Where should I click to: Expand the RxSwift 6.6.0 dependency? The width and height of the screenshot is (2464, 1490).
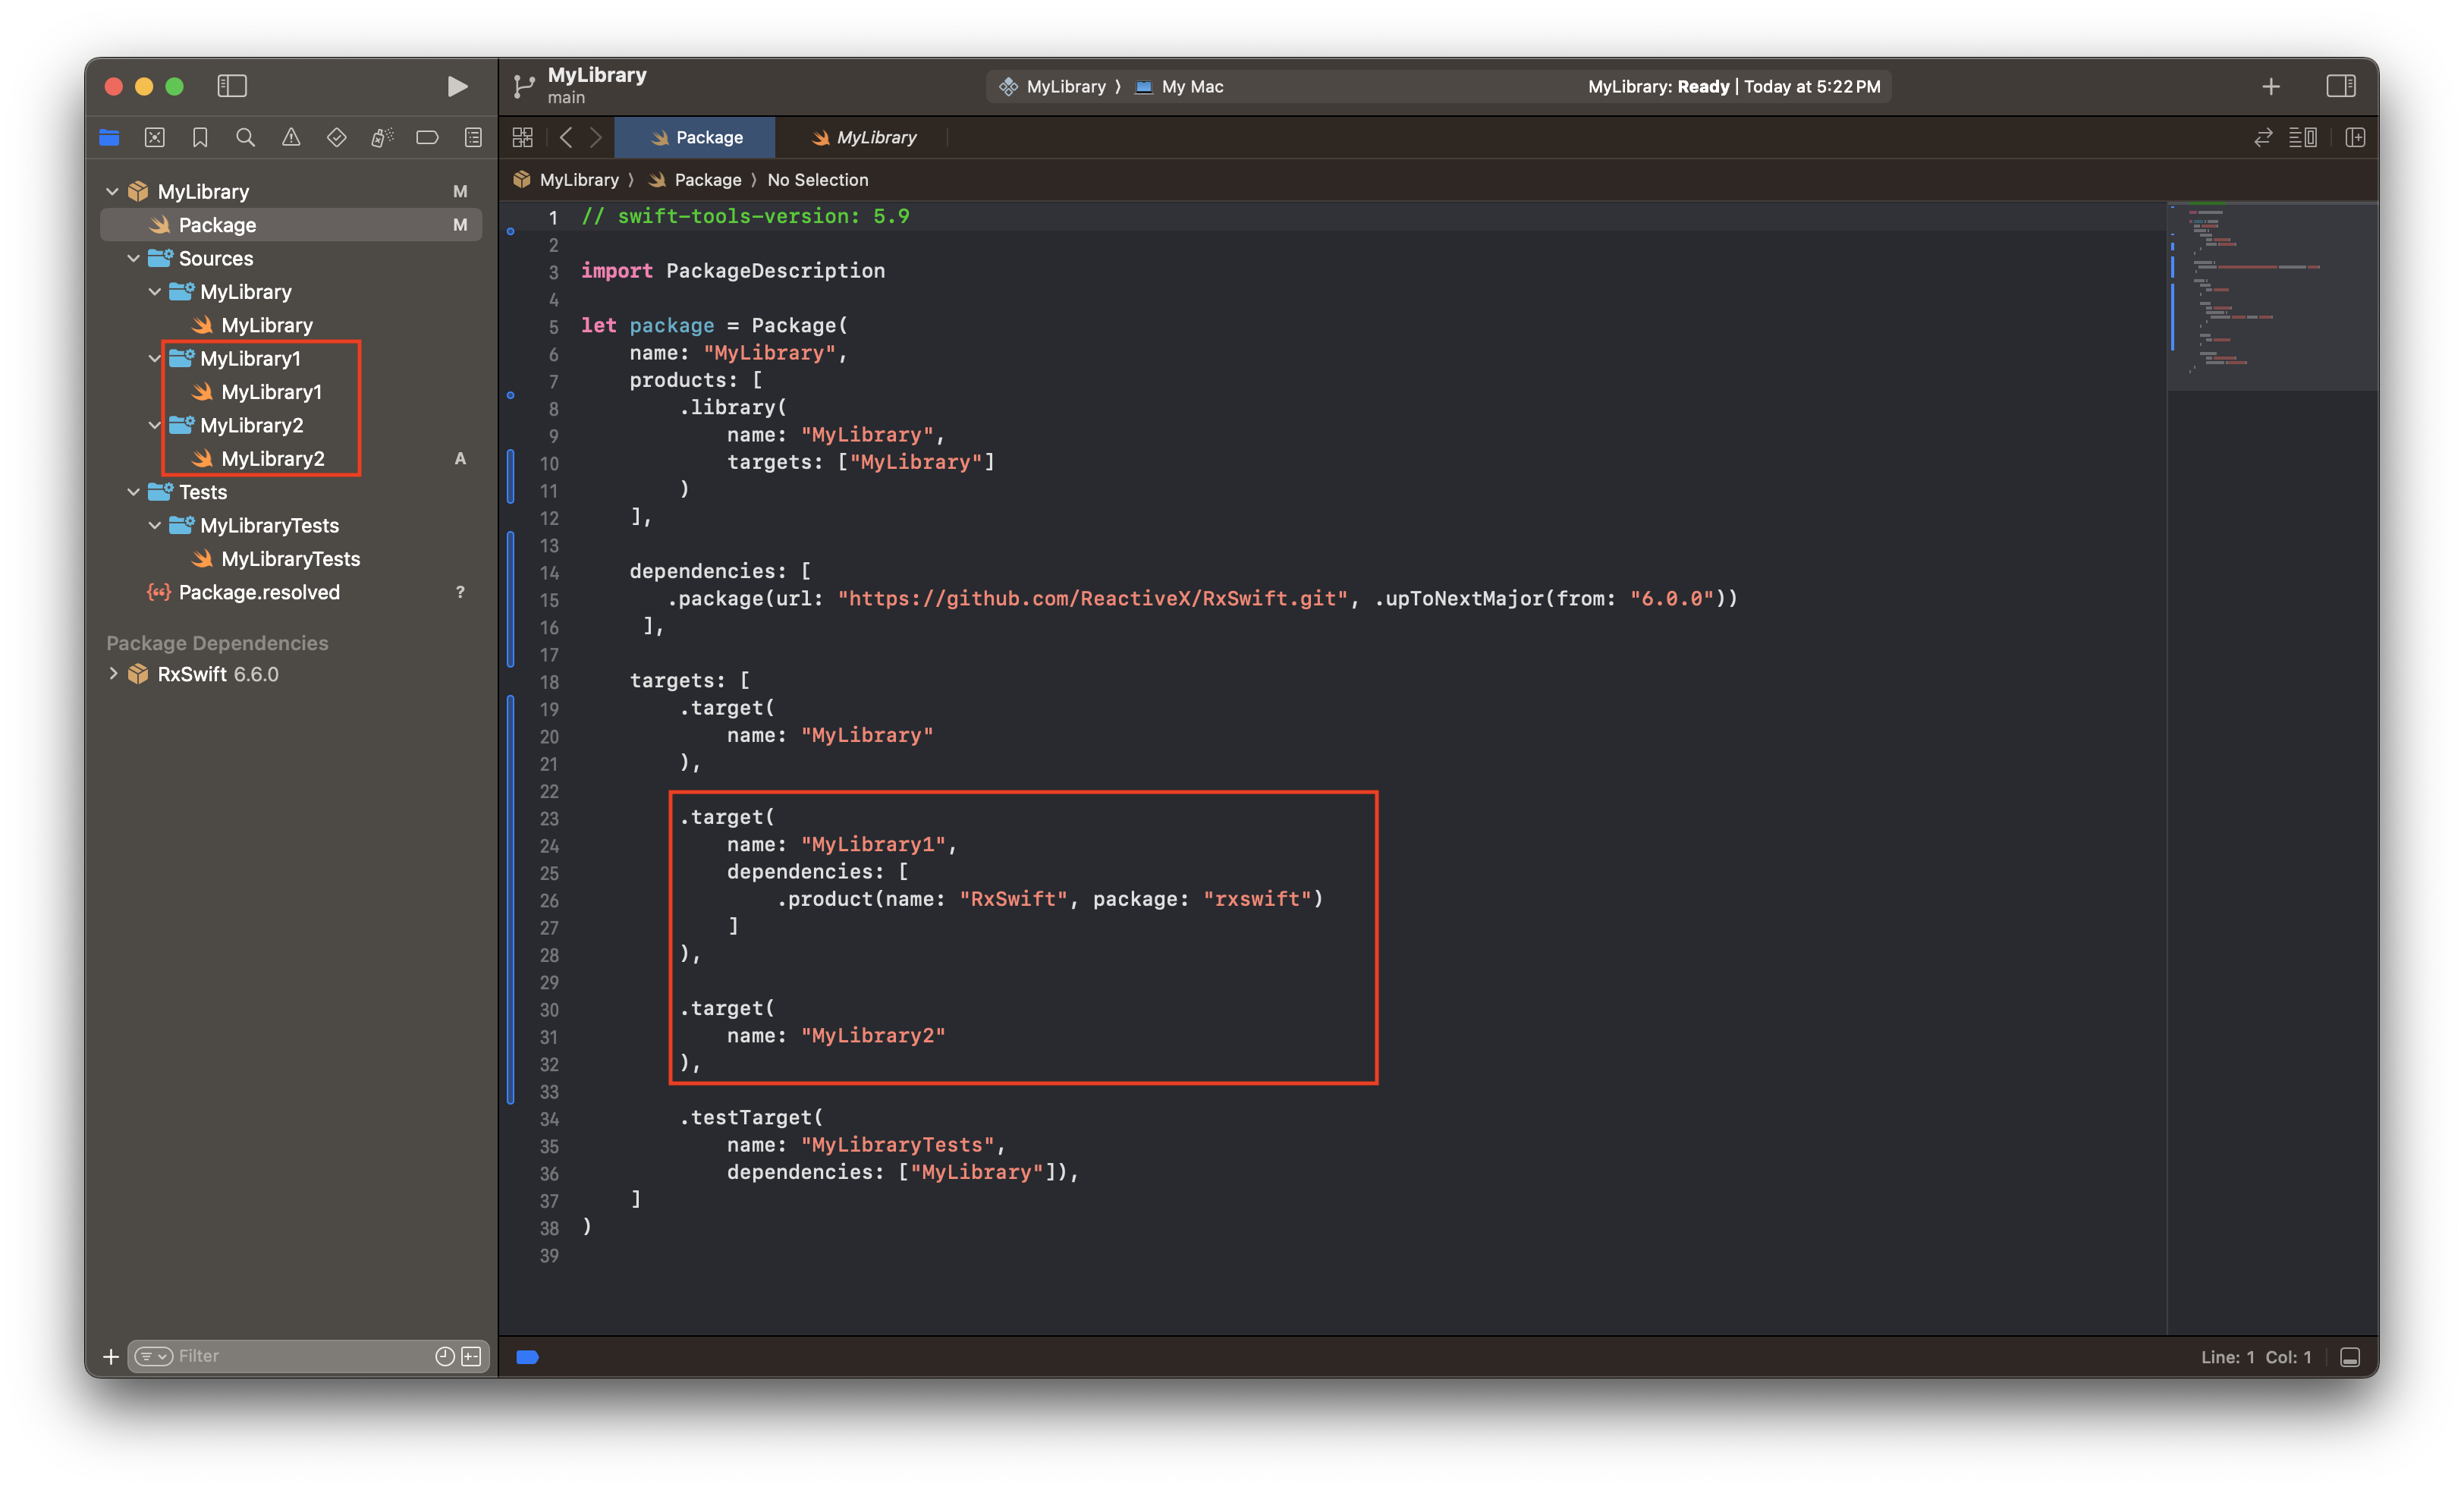coord(113,674)
